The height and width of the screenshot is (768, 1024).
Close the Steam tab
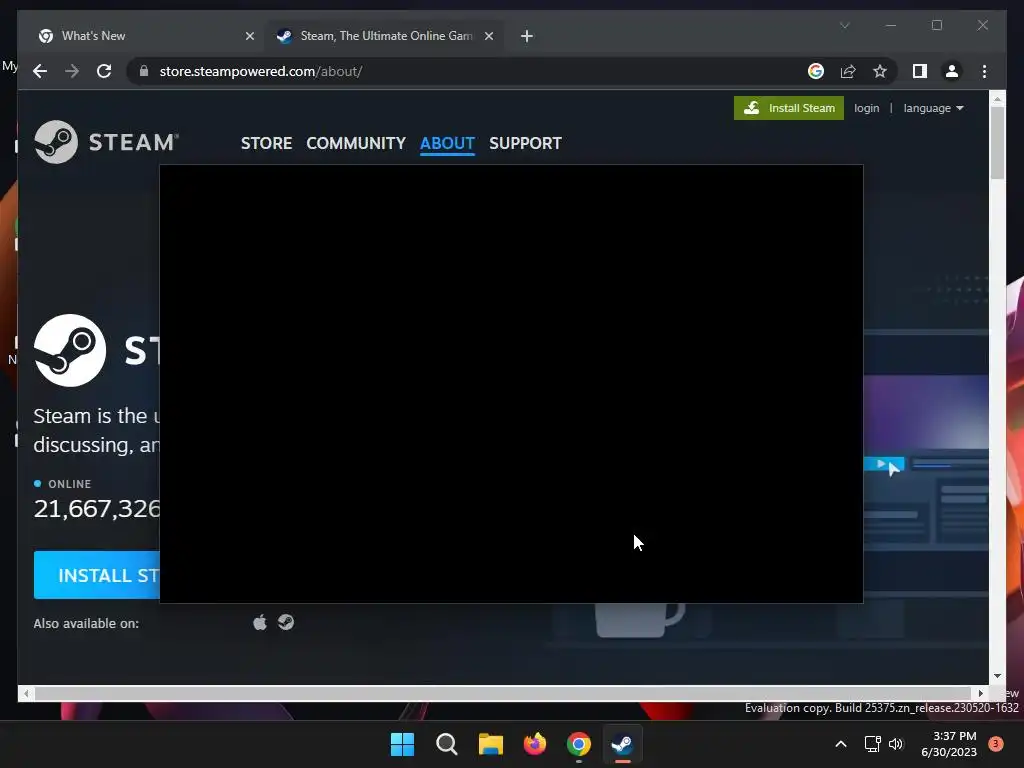[x=488, y=36]
